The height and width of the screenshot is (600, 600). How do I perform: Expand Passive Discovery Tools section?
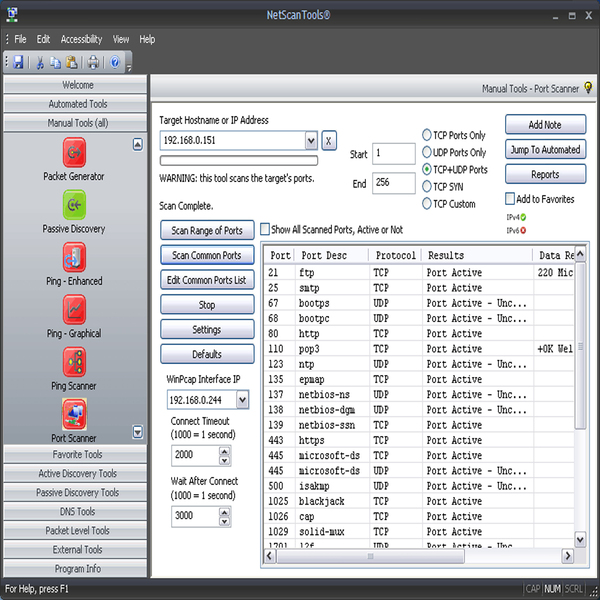pyautogui.click(x=75, y=492)
